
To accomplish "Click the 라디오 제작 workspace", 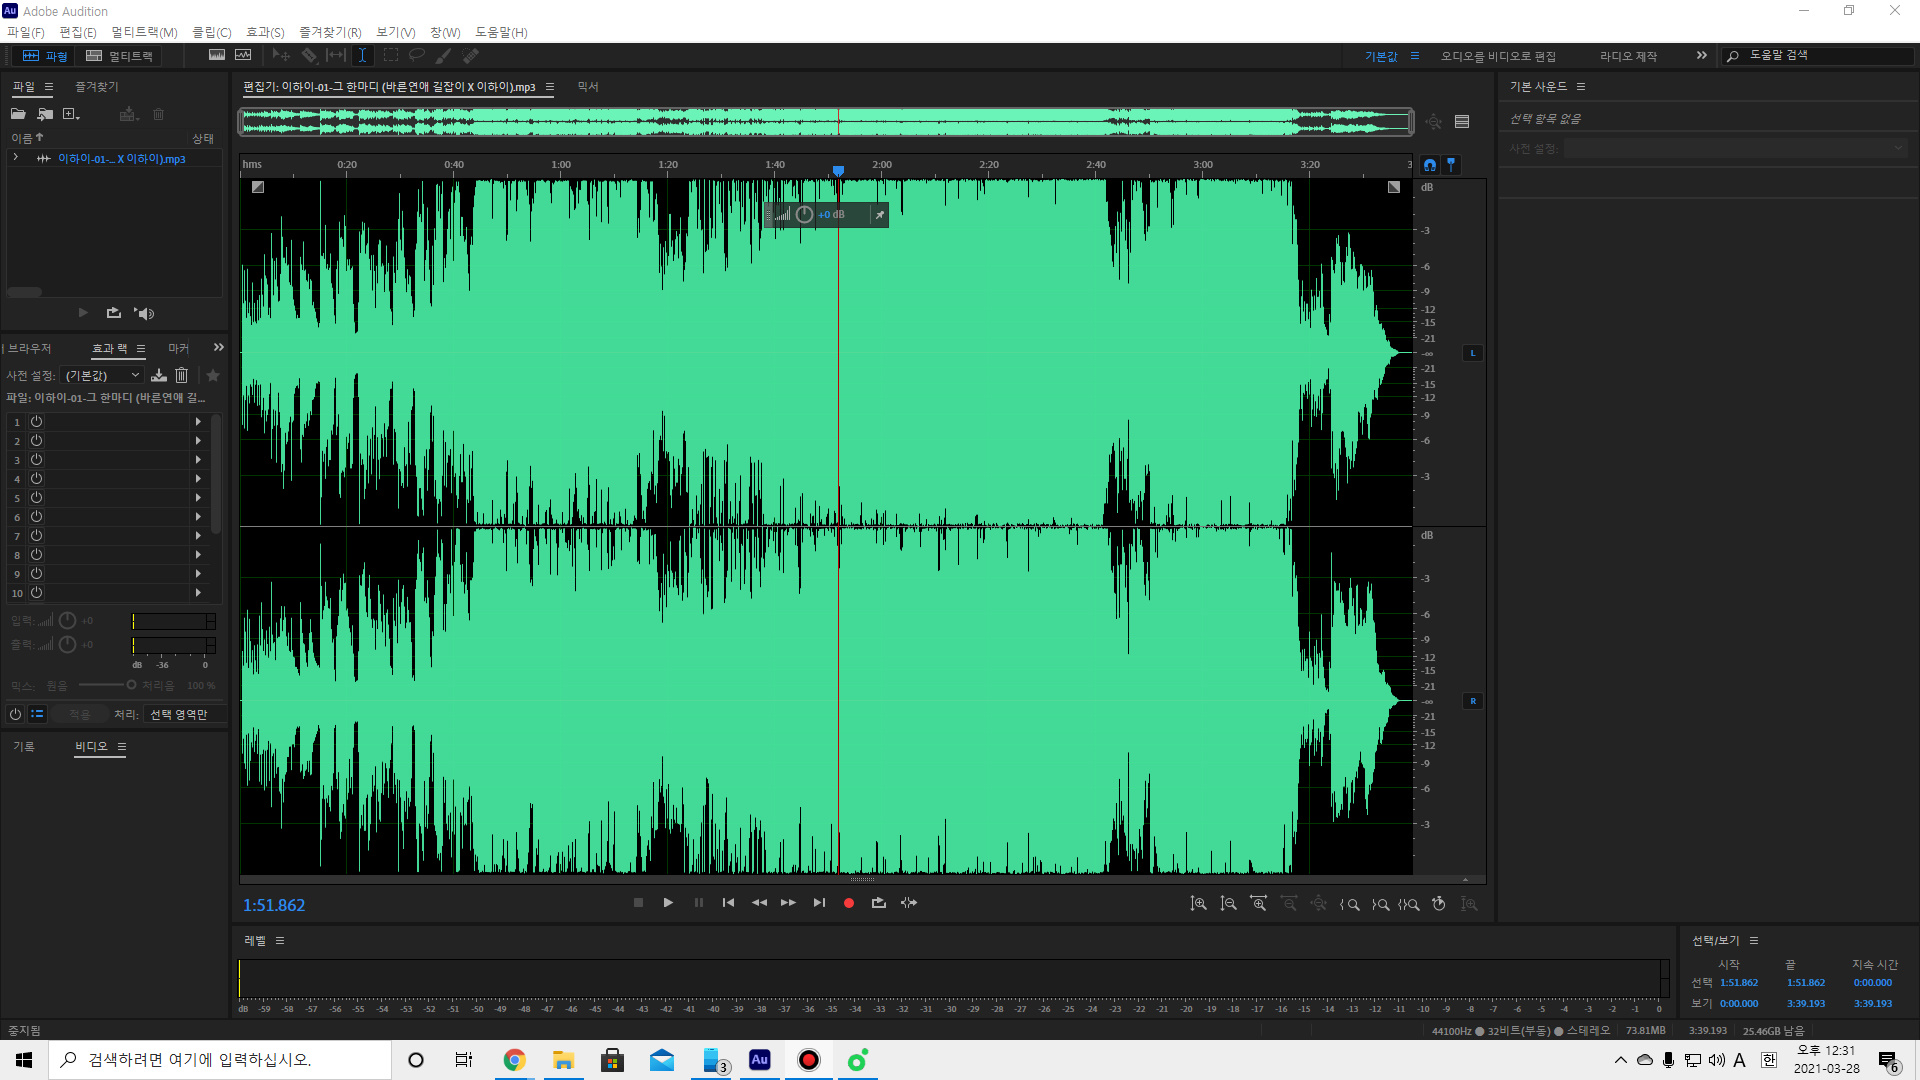I will pos(1628,56).
